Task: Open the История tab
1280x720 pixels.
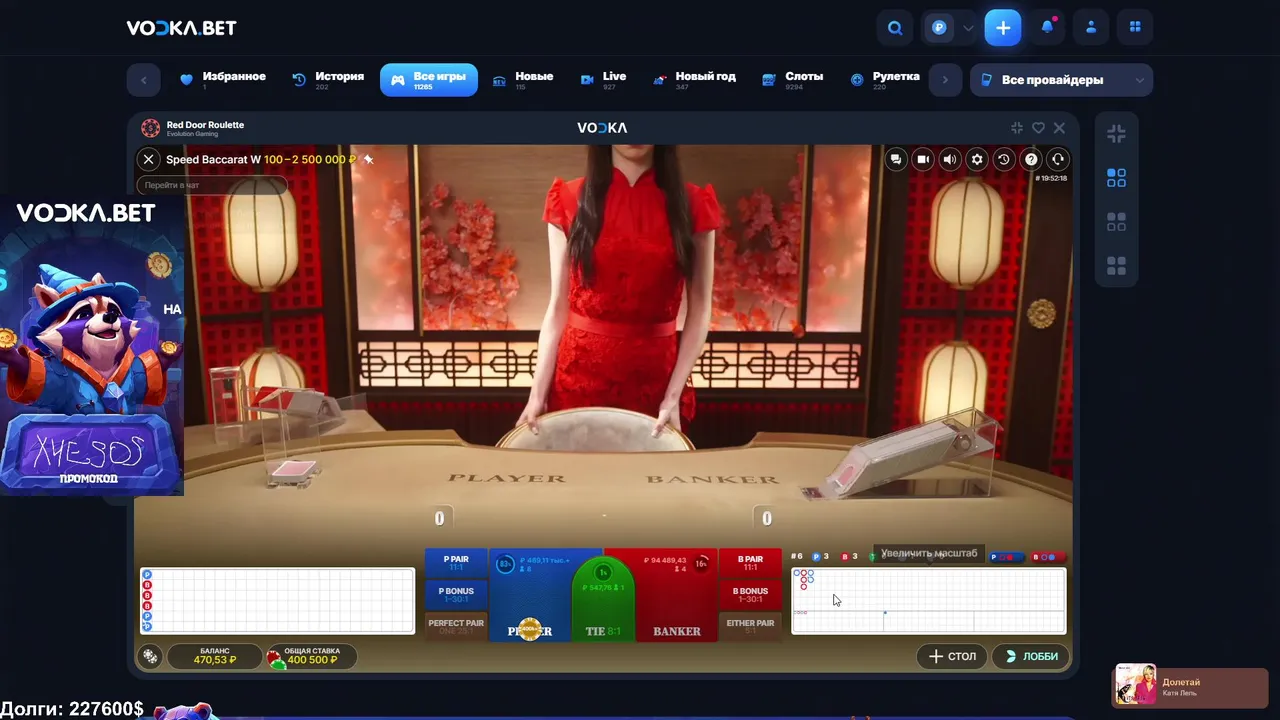Action: coord(328,80)
